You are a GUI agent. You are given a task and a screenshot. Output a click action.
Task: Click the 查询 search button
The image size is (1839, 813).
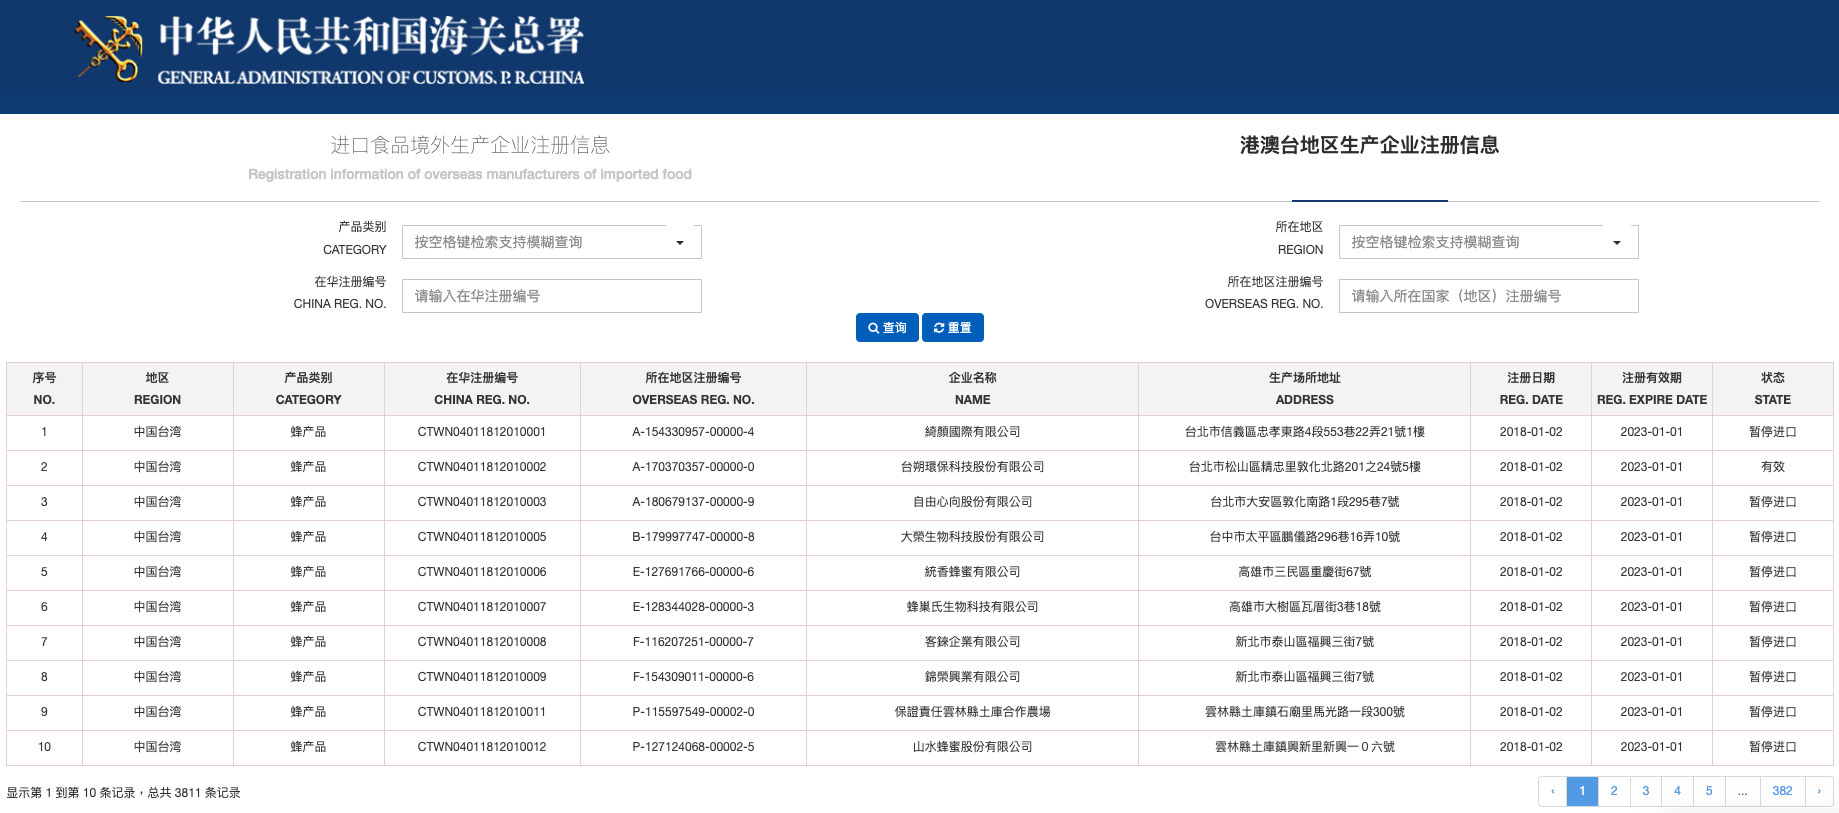(x=887, y=328)
